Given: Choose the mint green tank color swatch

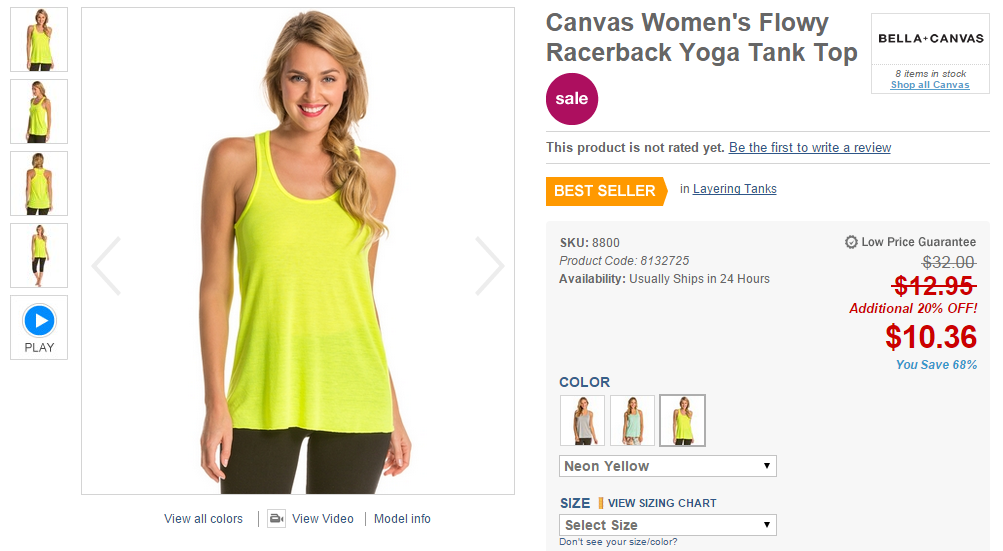Looking at the screenshot, I should tap(633, 420).
